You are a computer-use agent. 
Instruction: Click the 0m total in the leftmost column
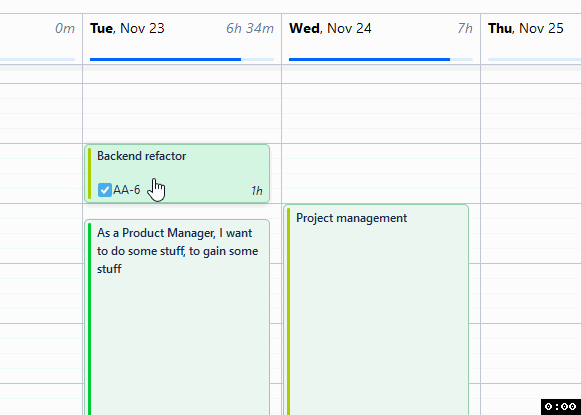[65, 29]
